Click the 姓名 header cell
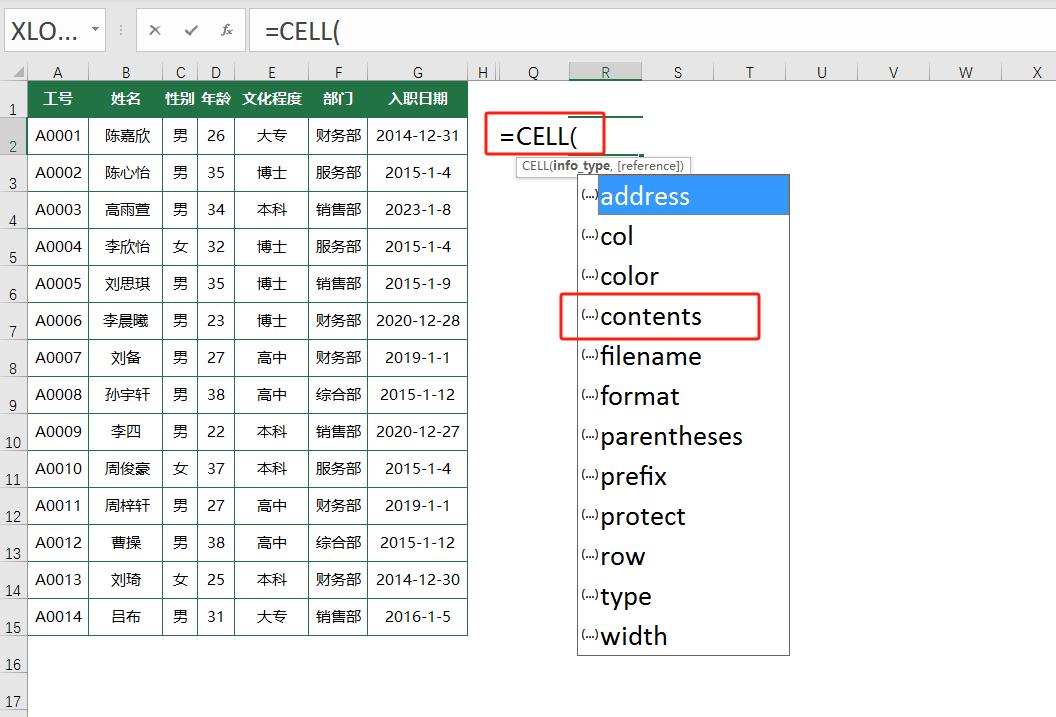1056x717 pixels. pyautogui.click(x=126, y=99)
